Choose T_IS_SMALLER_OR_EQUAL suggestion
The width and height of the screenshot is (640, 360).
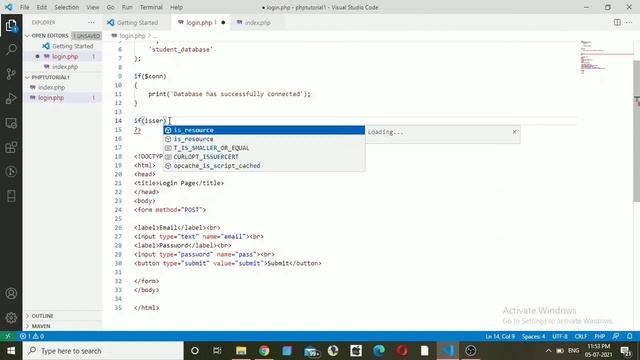coord(264,148)
